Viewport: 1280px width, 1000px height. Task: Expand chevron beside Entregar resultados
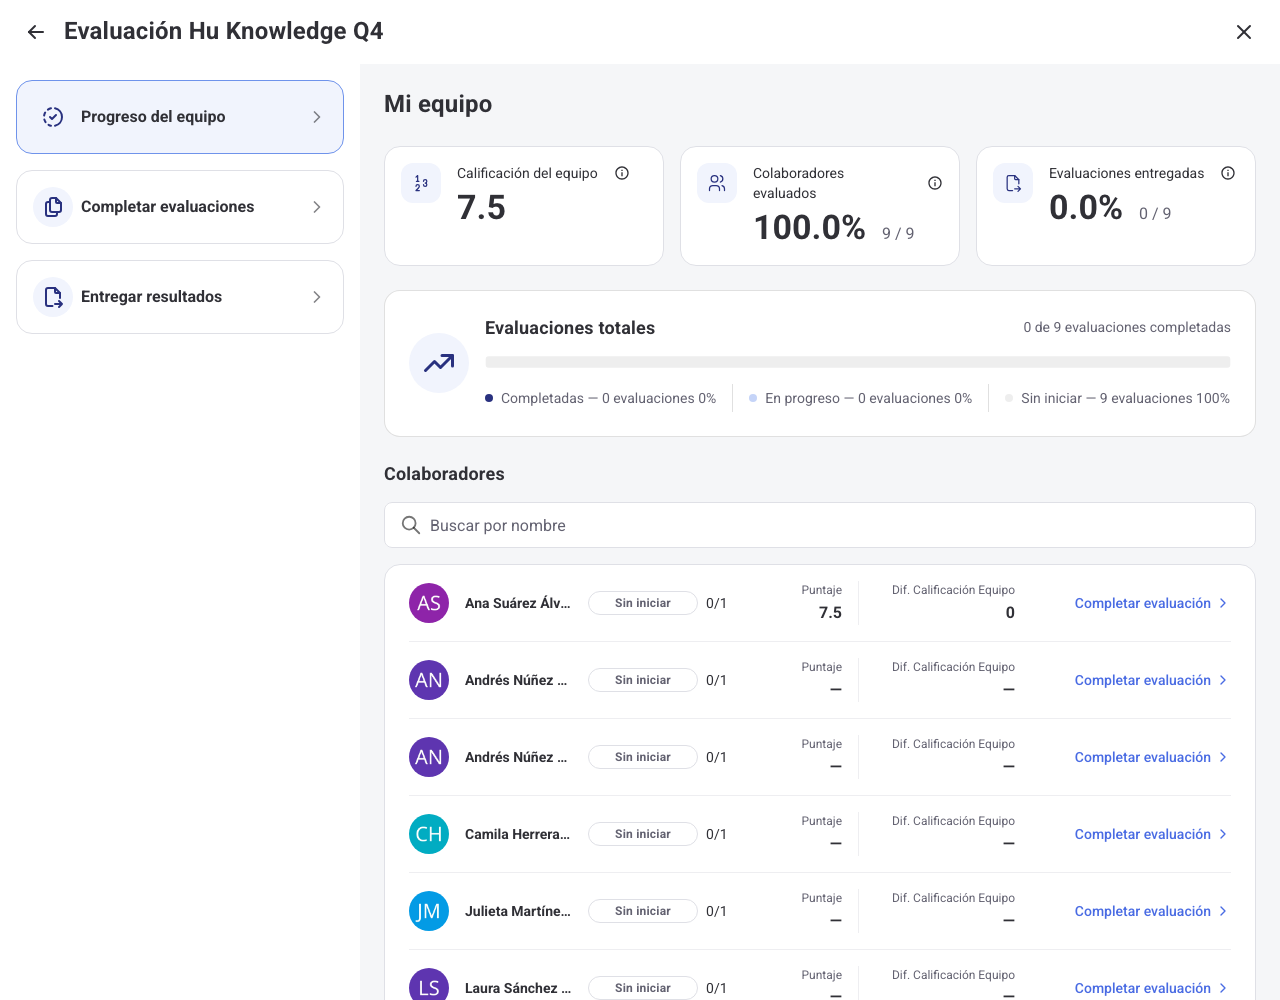click(317, 297)
